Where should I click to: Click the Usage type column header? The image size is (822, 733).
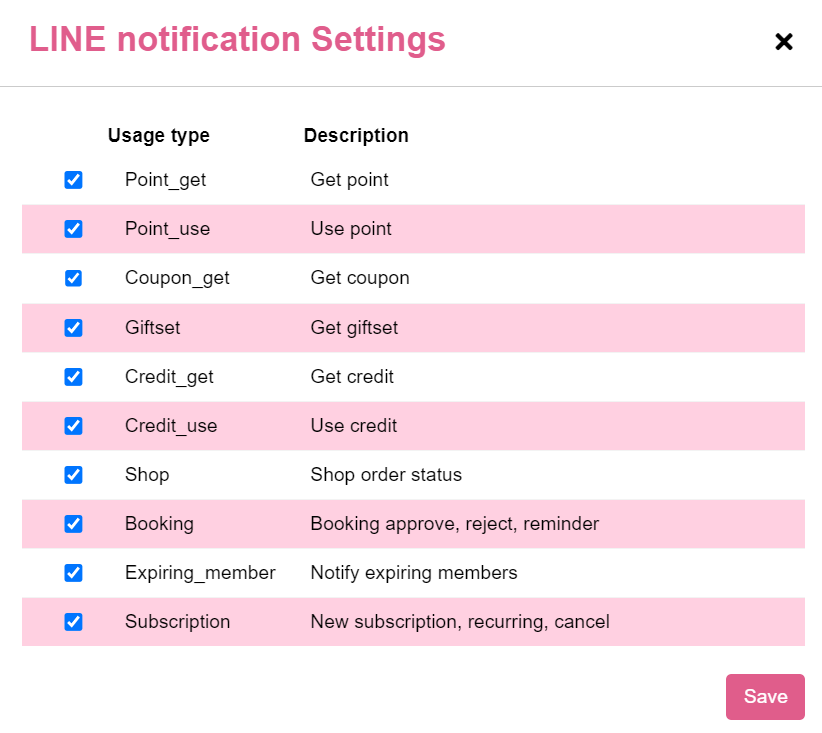click(x=159, y=135)
